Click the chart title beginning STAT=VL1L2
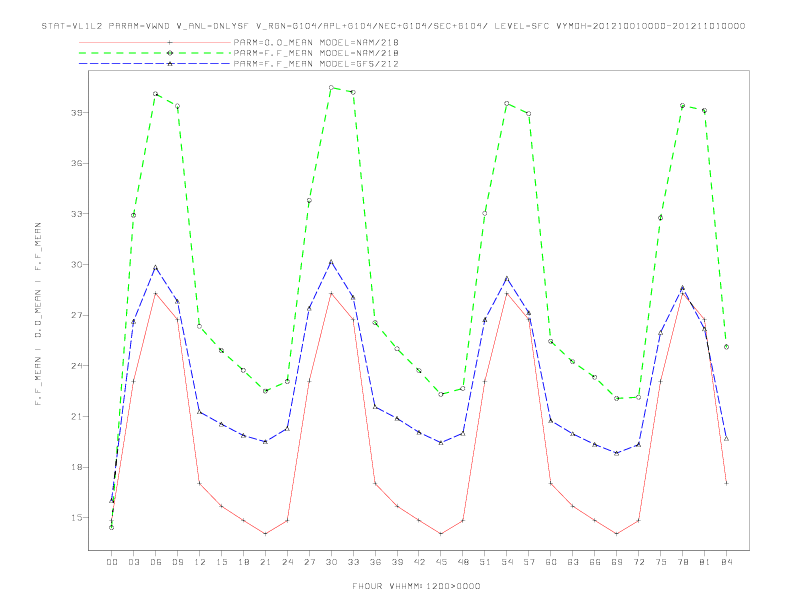792x612 pixels. point(393,26)
